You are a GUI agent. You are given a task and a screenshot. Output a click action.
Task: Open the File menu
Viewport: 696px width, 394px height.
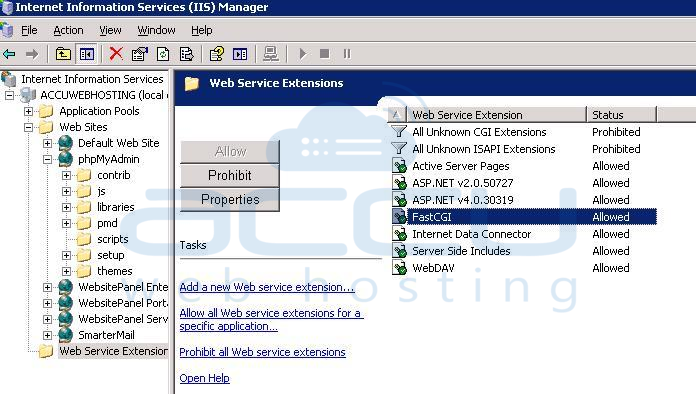[29, 30]
